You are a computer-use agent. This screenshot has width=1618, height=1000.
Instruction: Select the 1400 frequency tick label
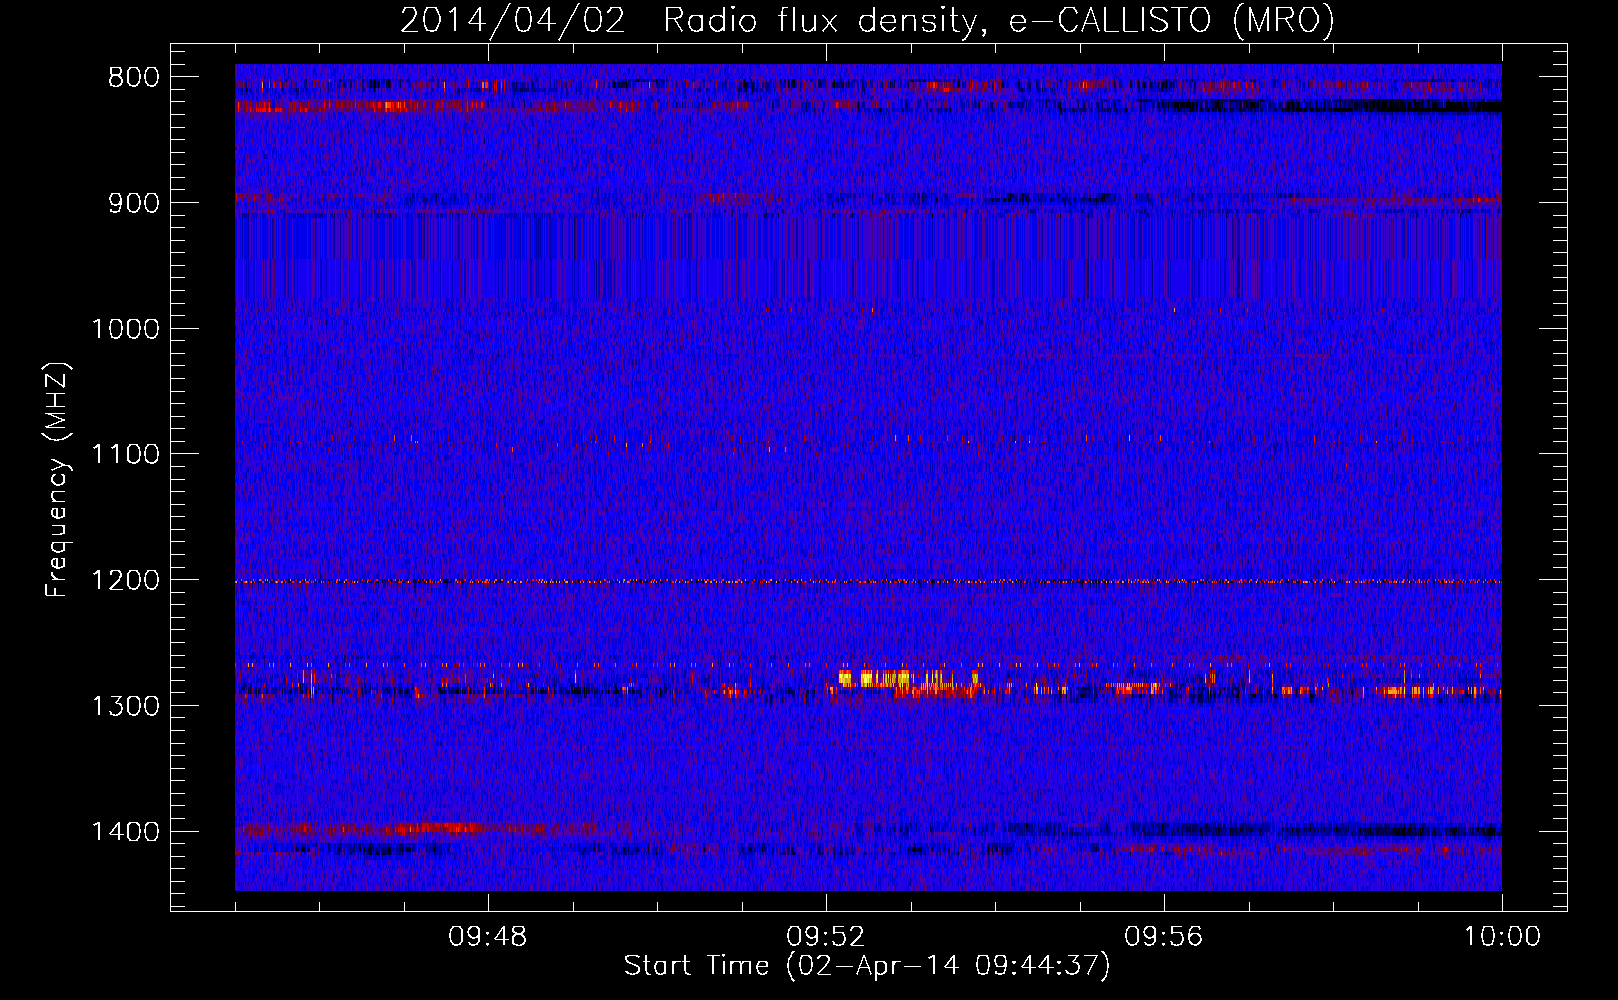coord(126,832)
